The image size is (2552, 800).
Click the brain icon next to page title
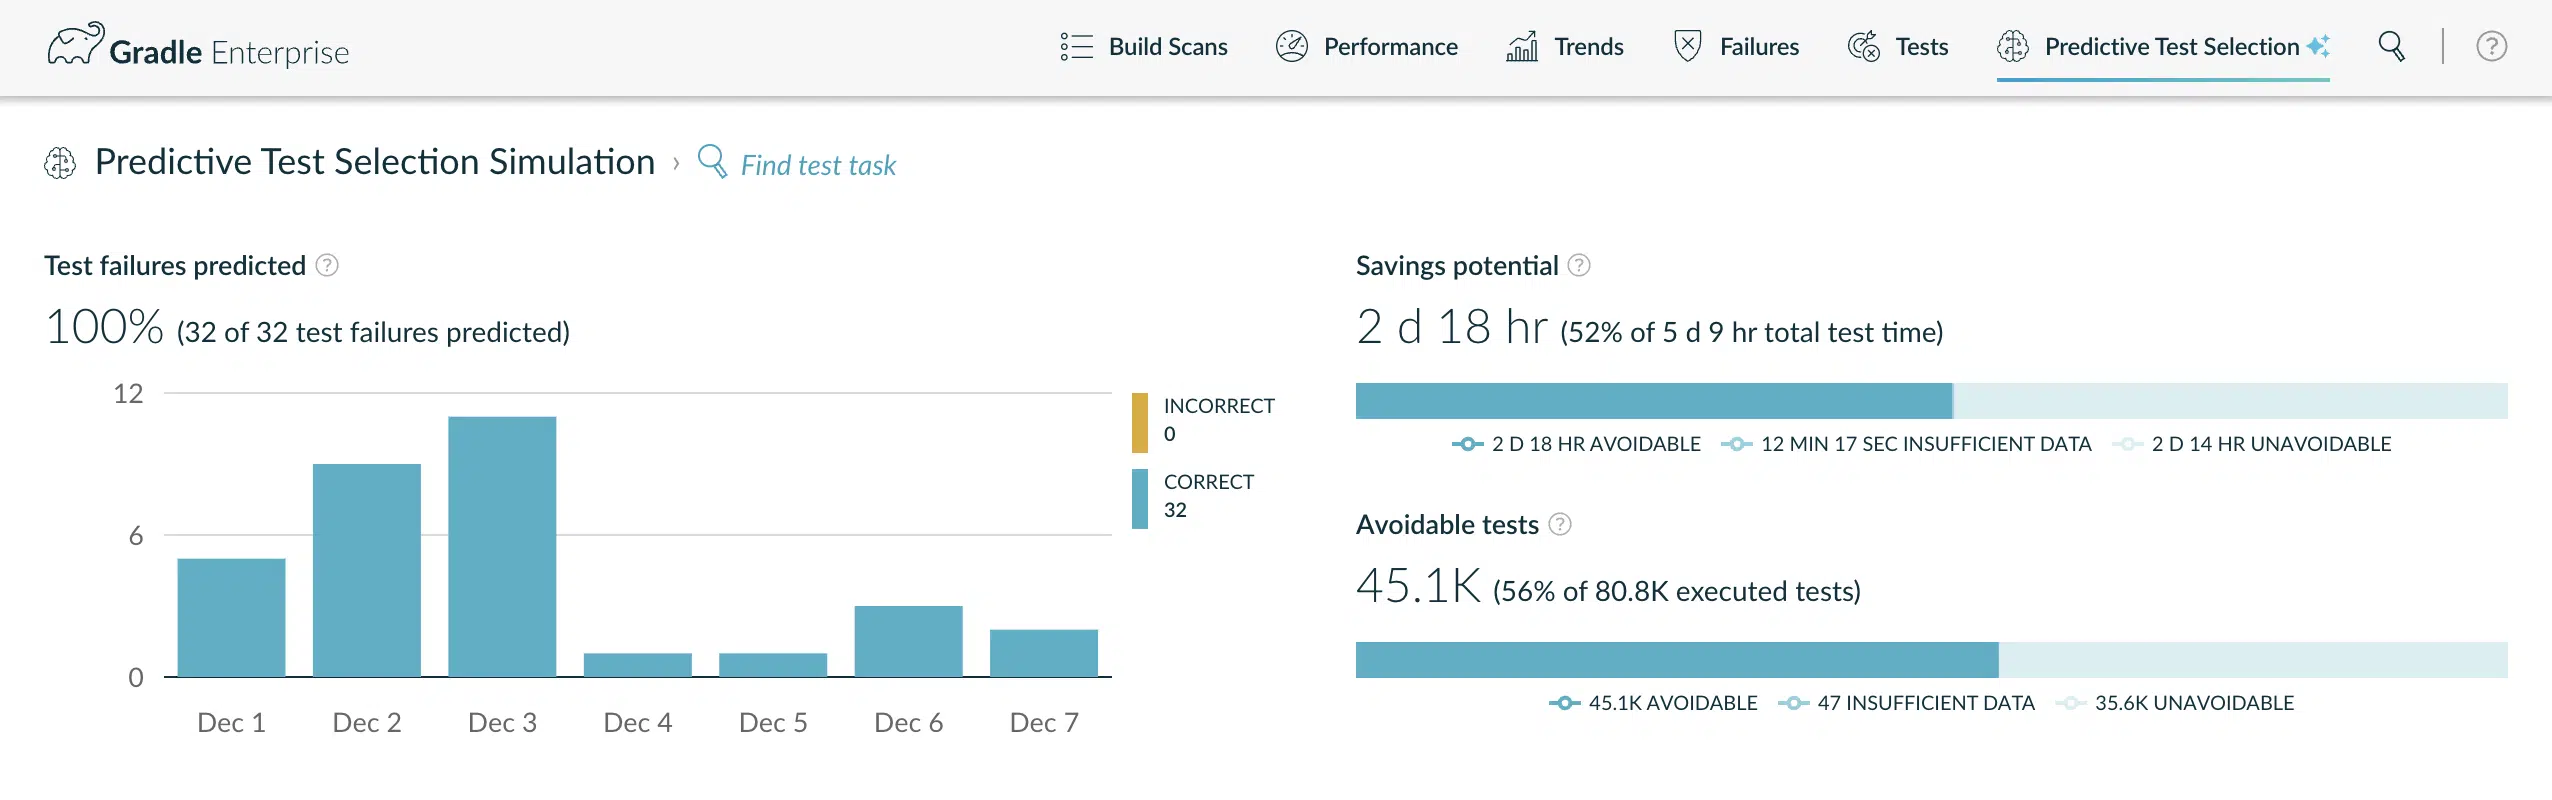[60, 162]
